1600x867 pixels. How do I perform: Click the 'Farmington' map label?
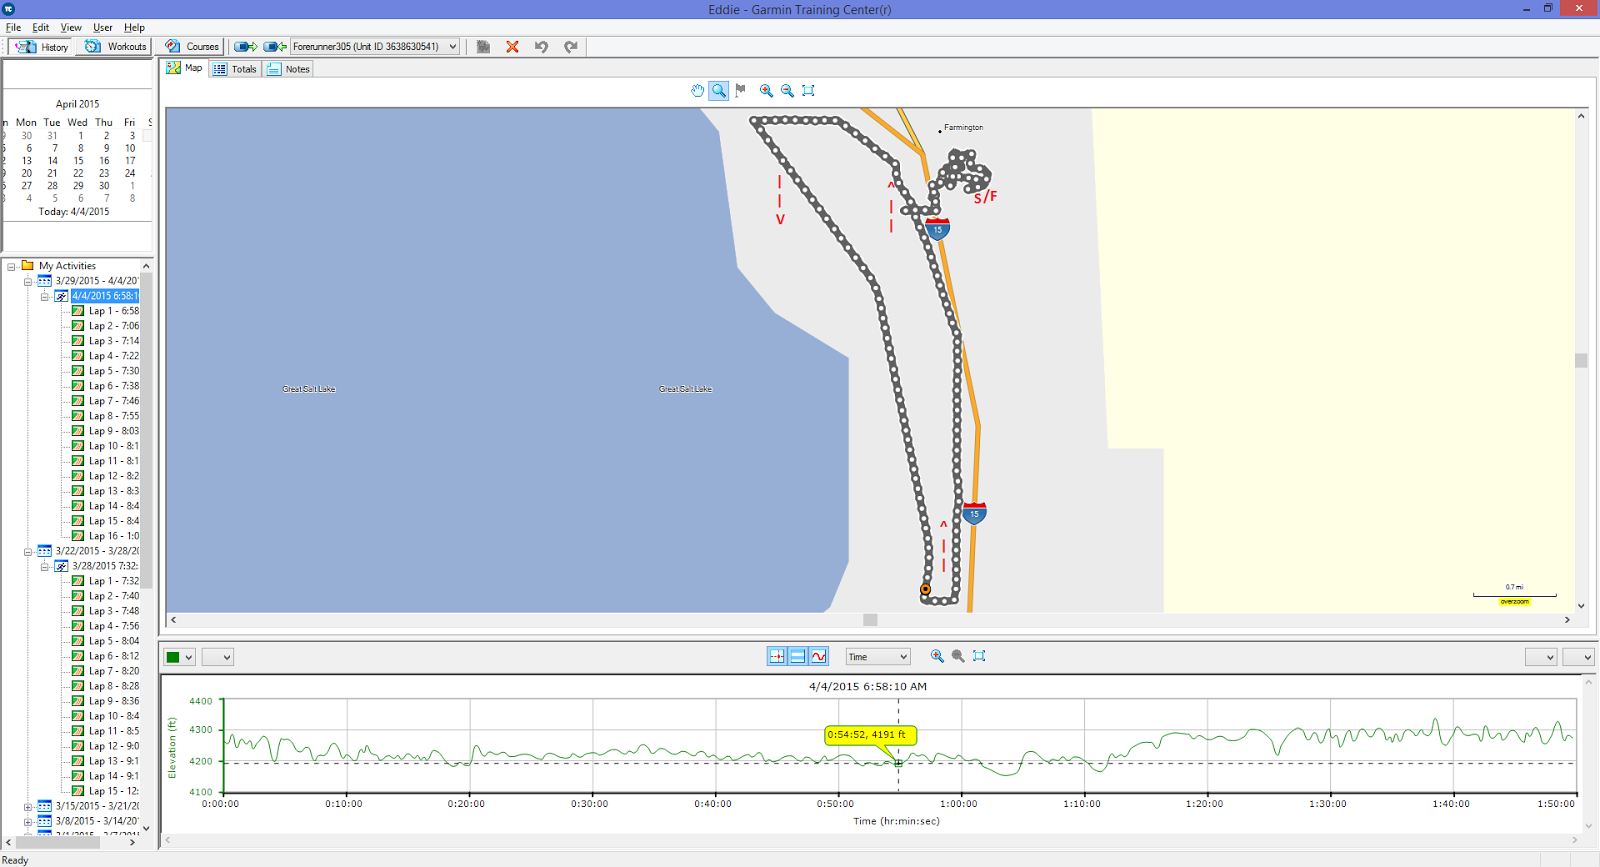[x=963, y=127]
